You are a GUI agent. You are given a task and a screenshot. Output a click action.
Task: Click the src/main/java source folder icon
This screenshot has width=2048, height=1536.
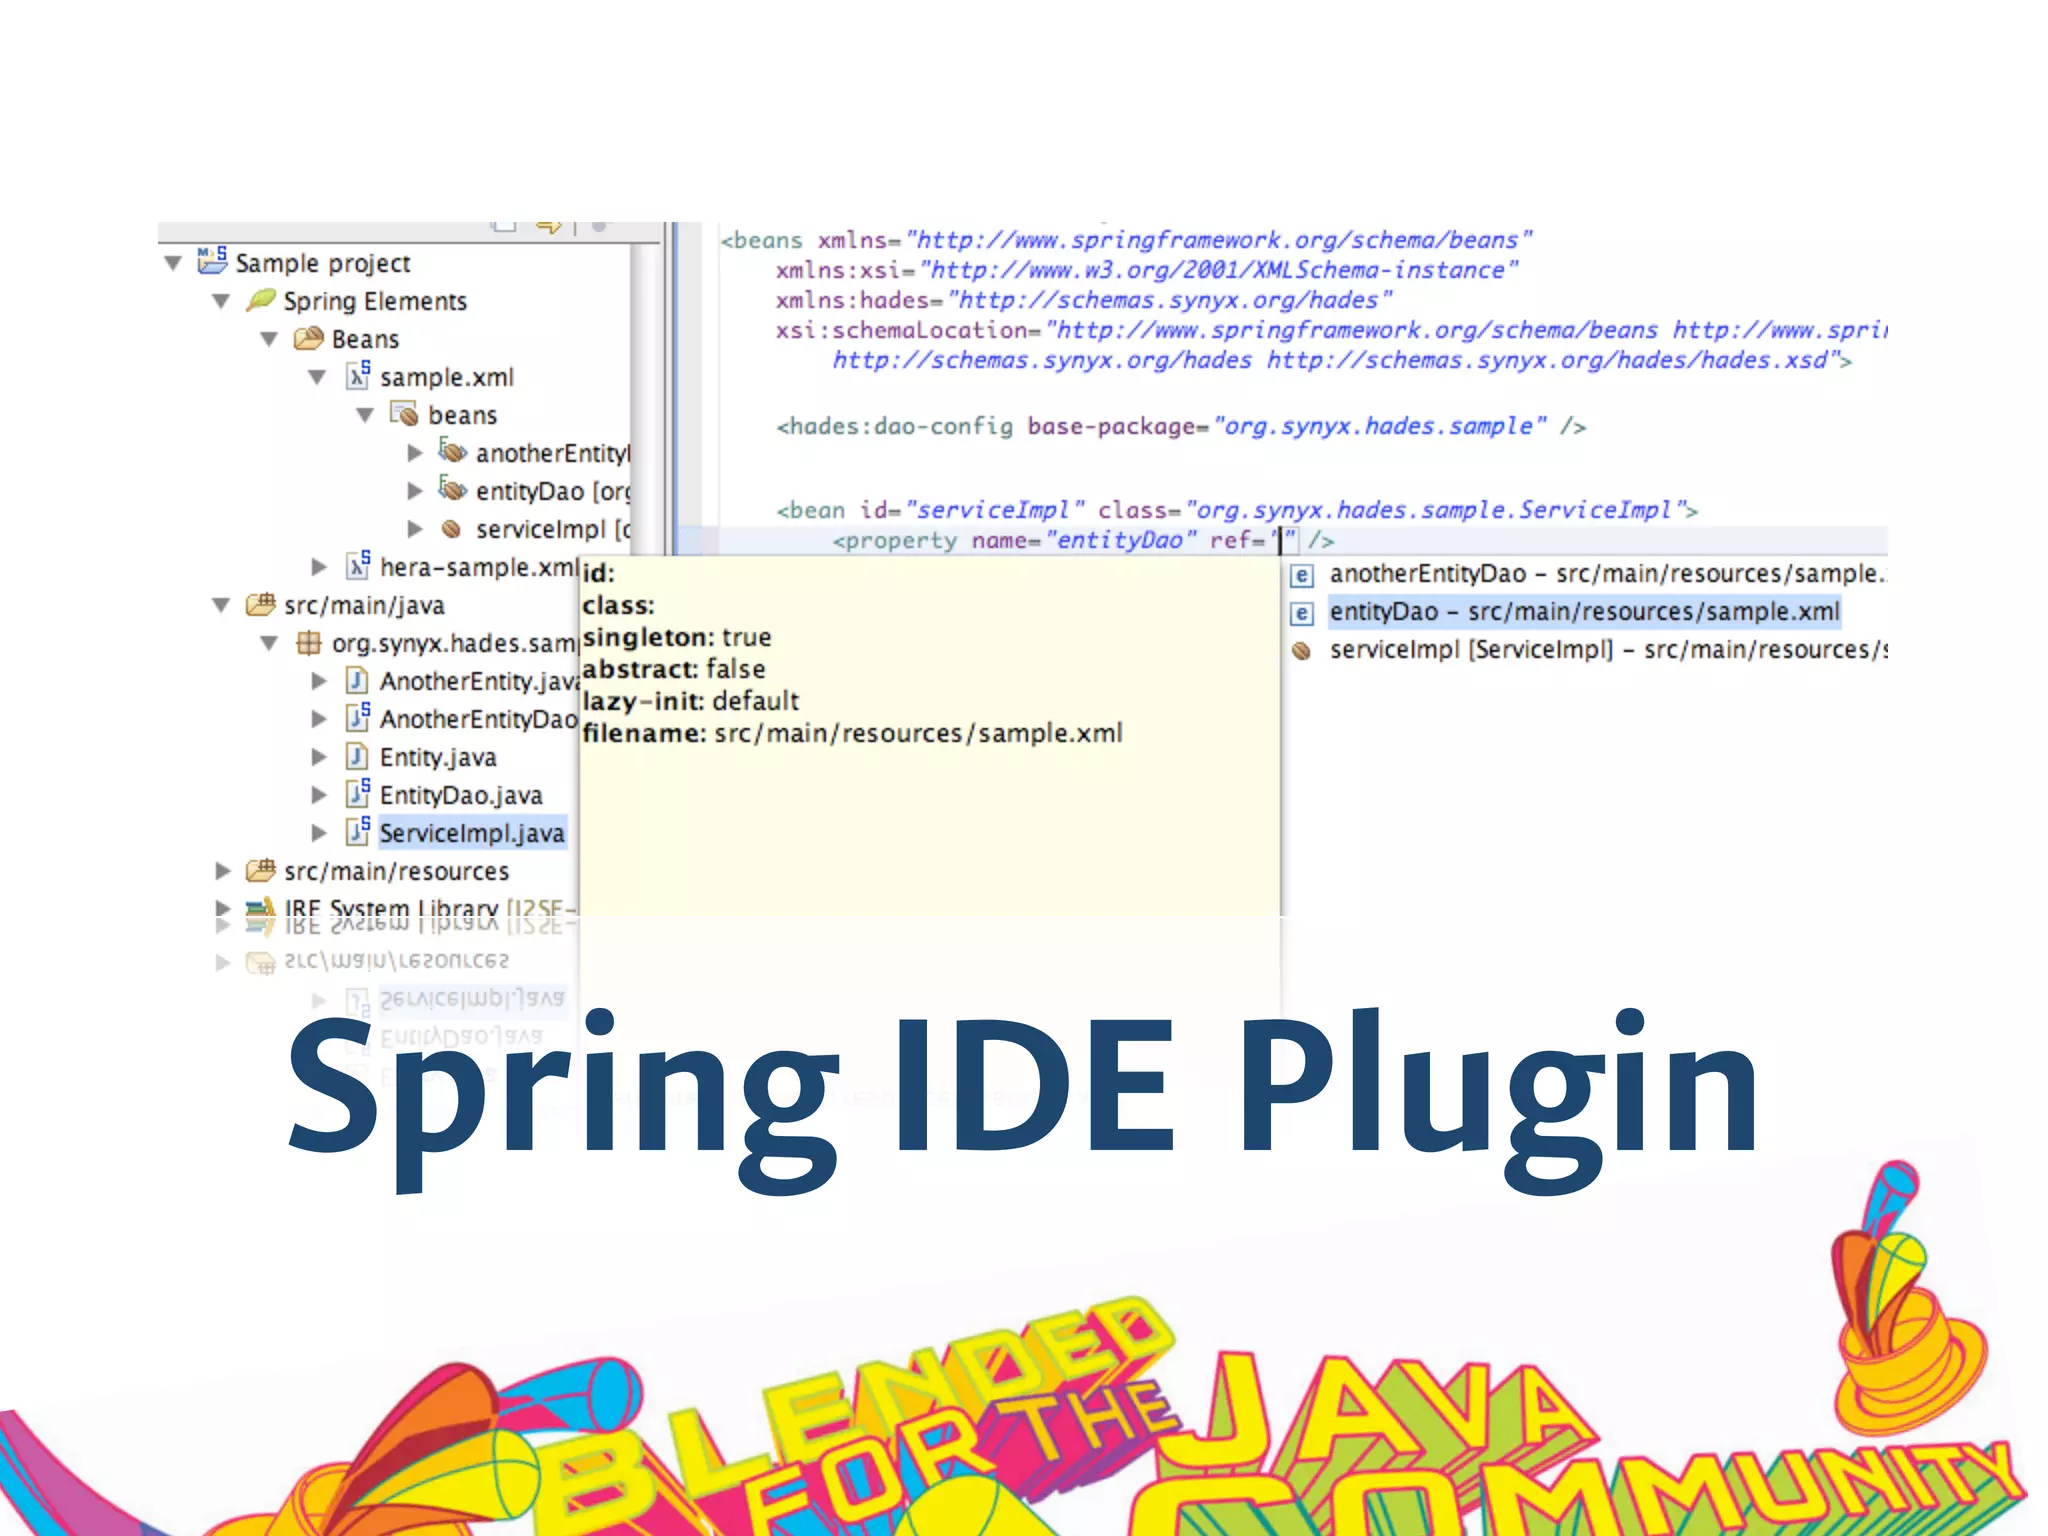pos(261,604)
